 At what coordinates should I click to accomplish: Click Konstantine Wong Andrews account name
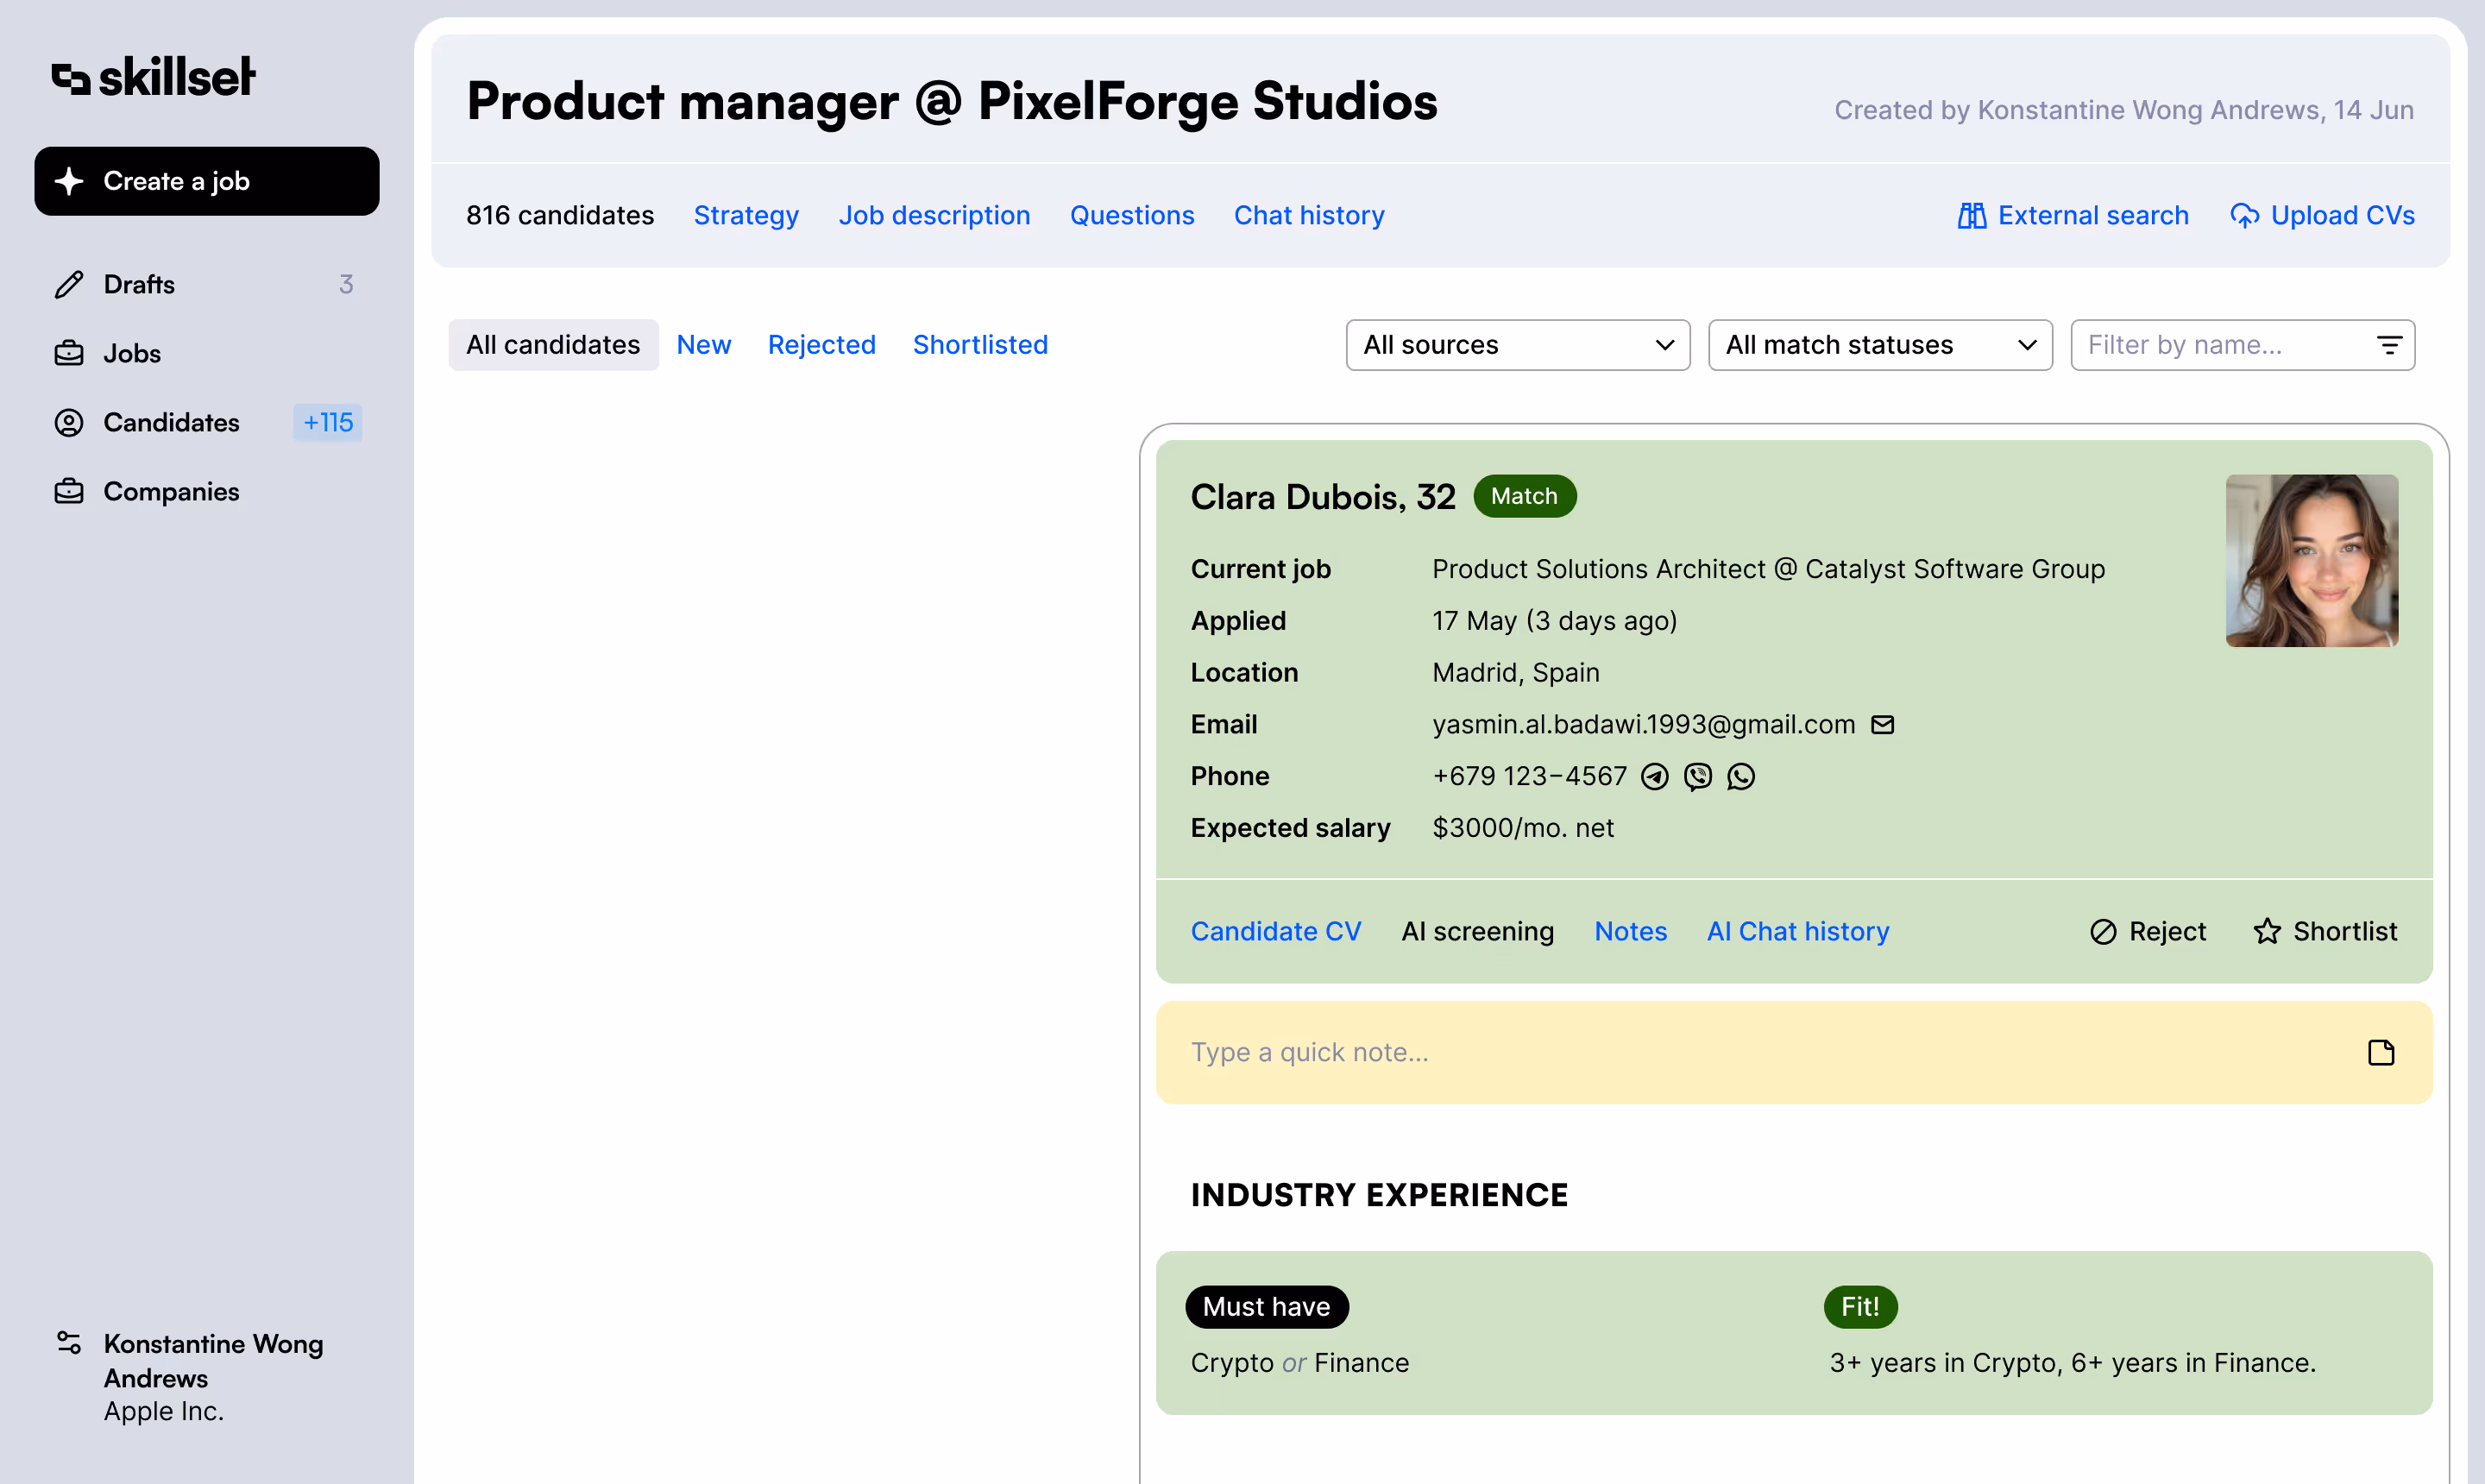click(214, 1361)
